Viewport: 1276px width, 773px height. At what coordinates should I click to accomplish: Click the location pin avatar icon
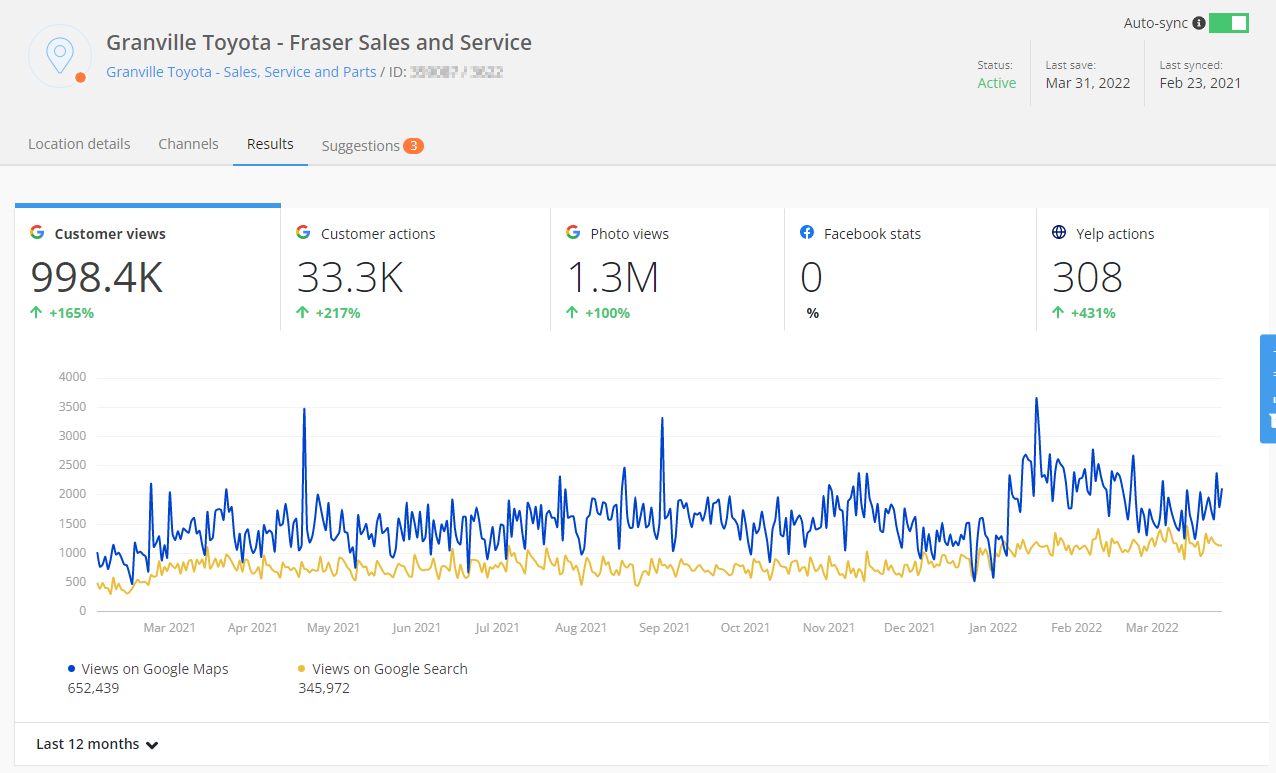click(60, 56)
